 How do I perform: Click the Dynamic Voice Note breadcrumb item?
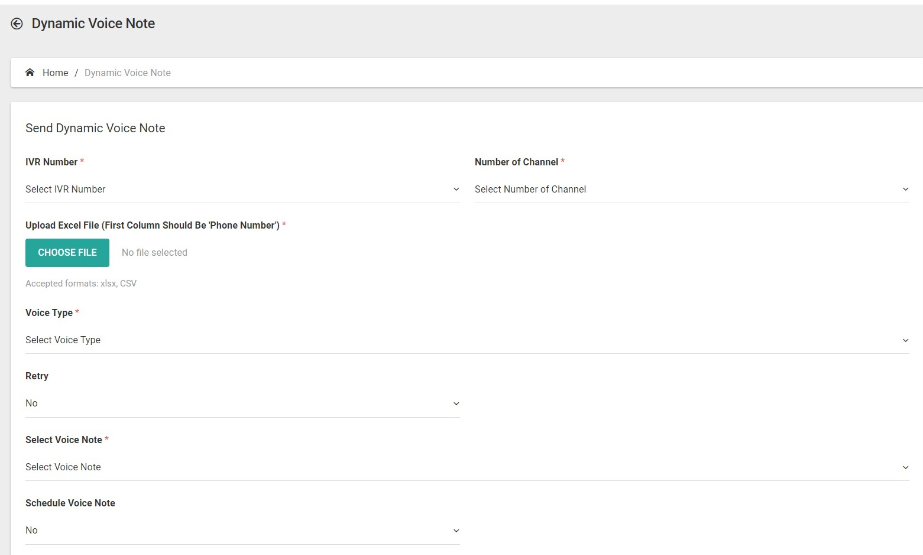click(x=127, y=73)
